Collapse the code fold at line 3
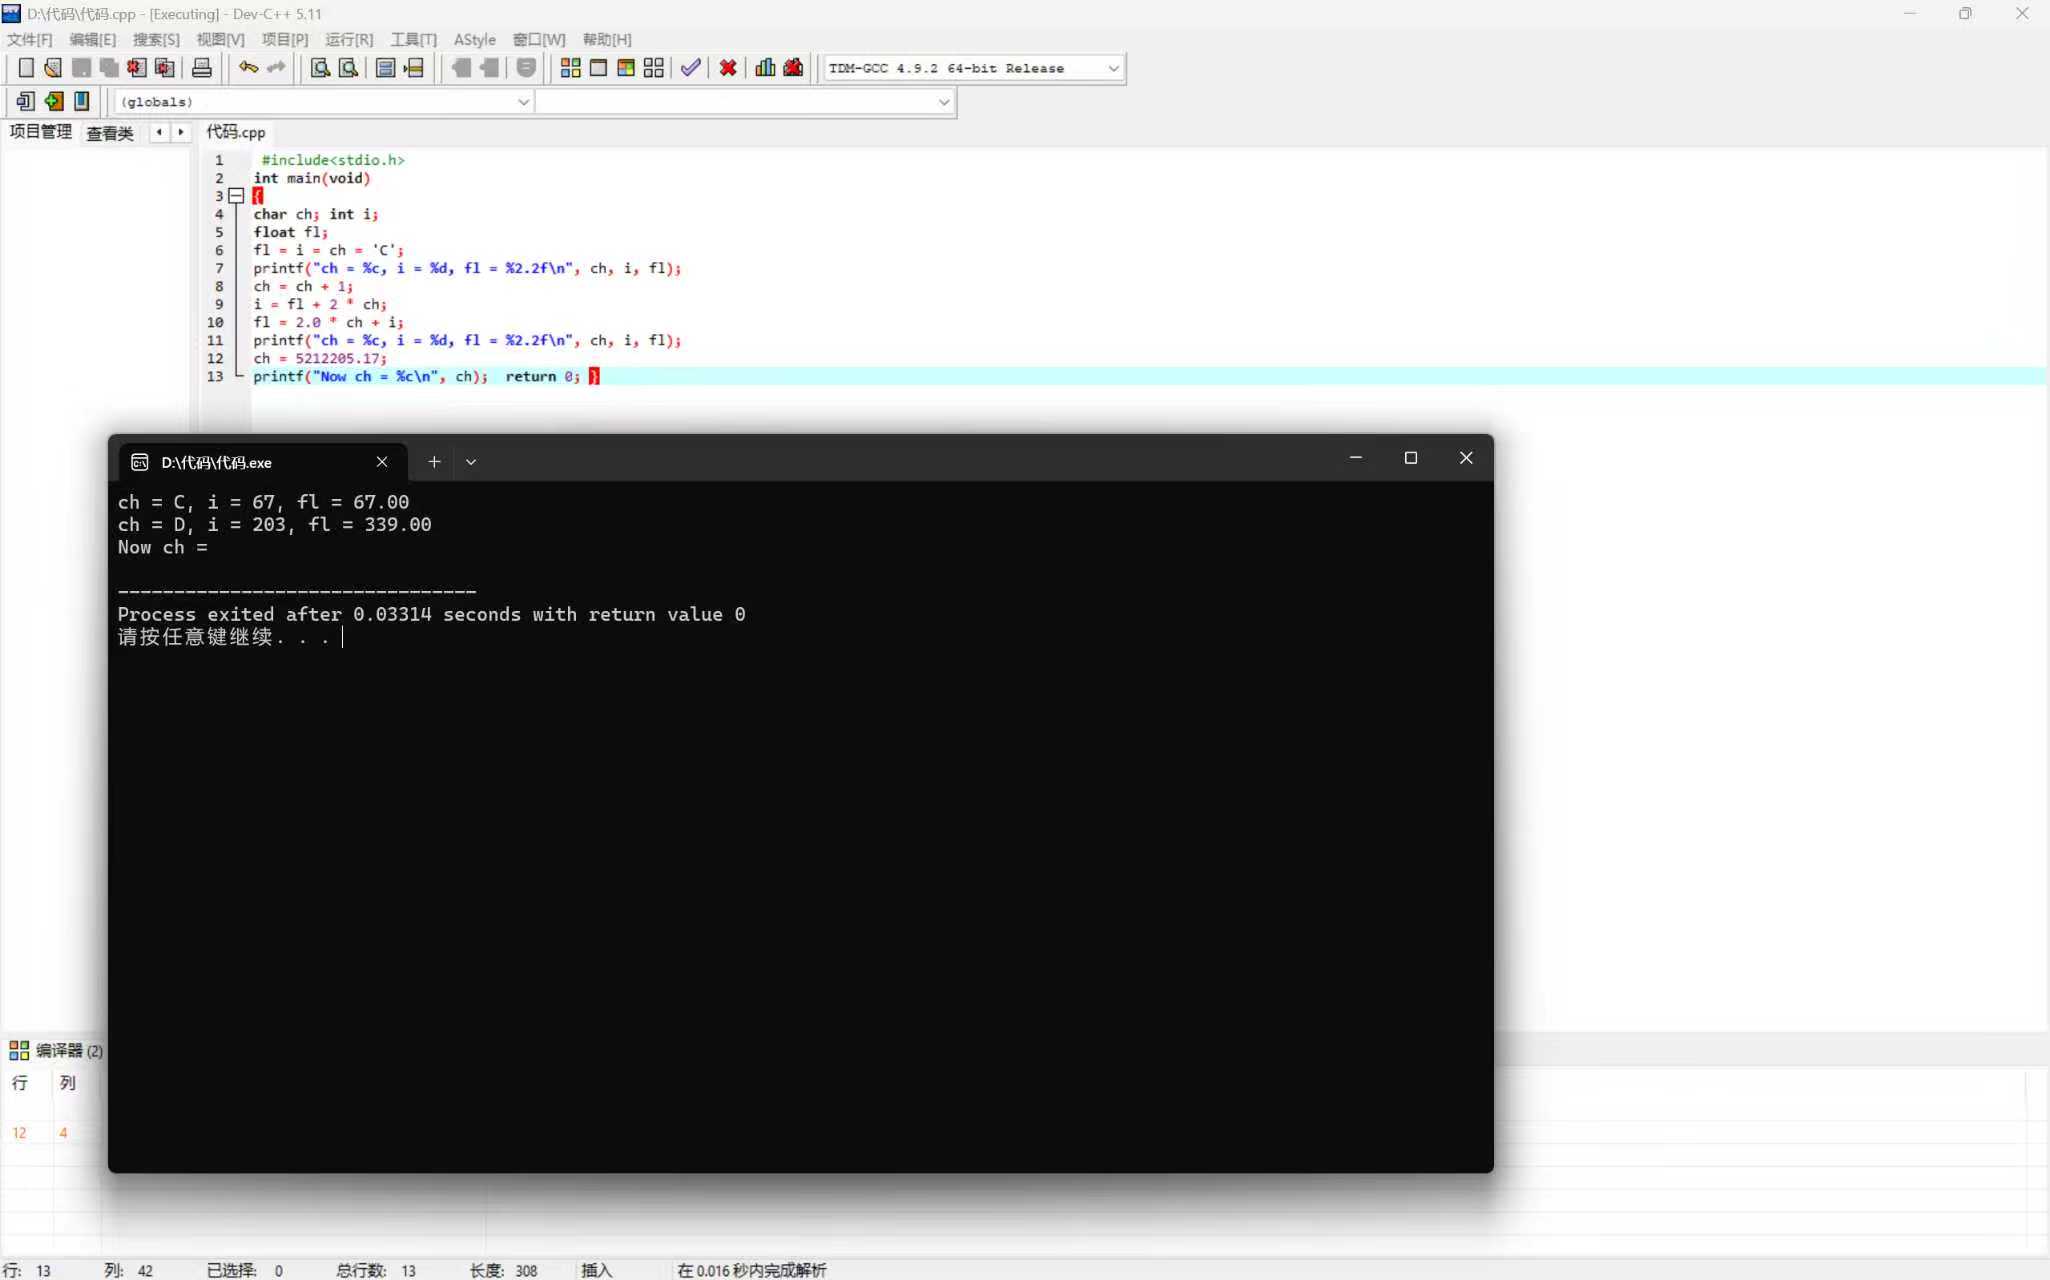Image resolution: width=2050 pixels, height=1280 pixels. click(236, 196)
